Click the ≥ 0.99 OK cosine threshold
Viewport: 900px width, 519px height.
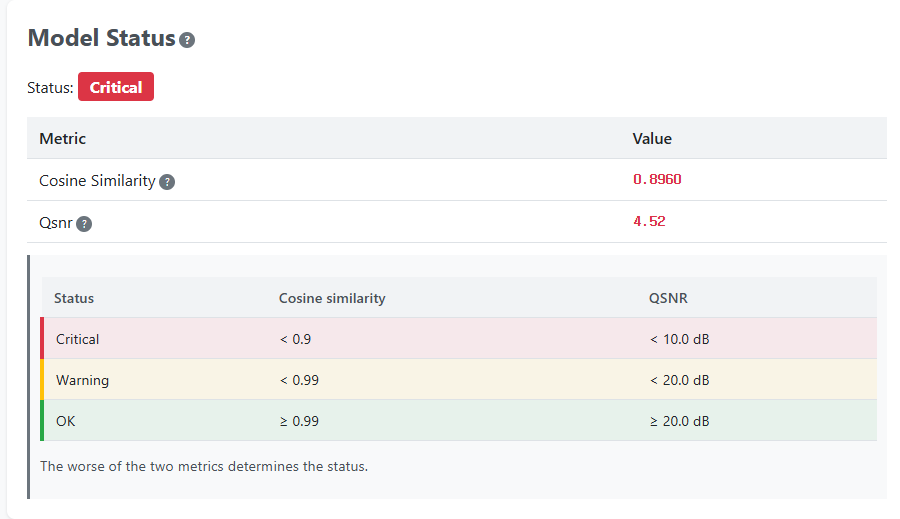pos(299,421)
